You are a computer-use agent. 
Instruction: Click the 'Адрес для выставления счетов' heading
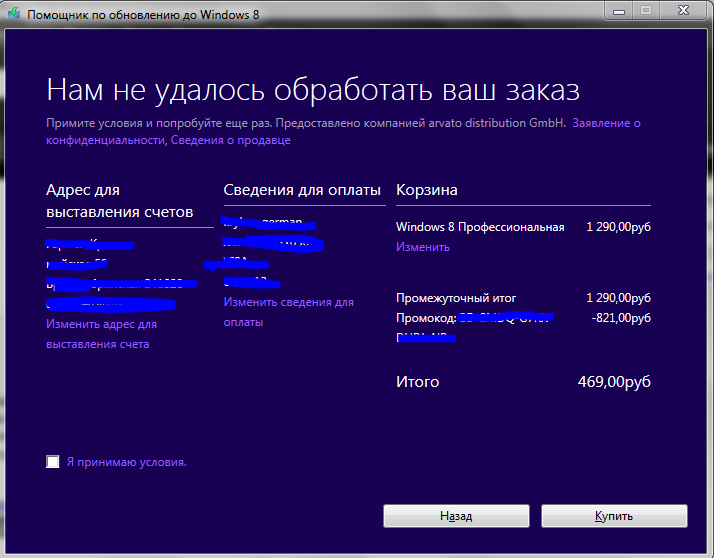coord(119,201)
